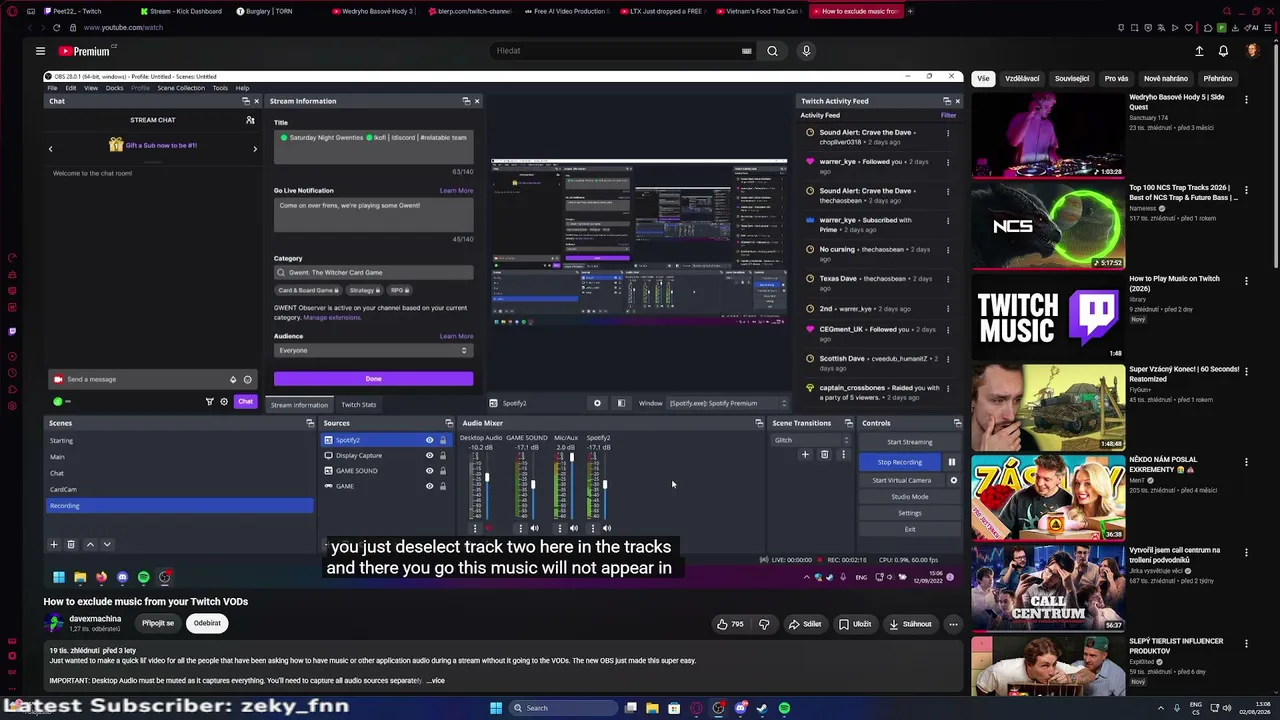Viewport: 1280px width, 720px height.
Task: Lock the Spotify2 source
Action: (x=443, y=440)
